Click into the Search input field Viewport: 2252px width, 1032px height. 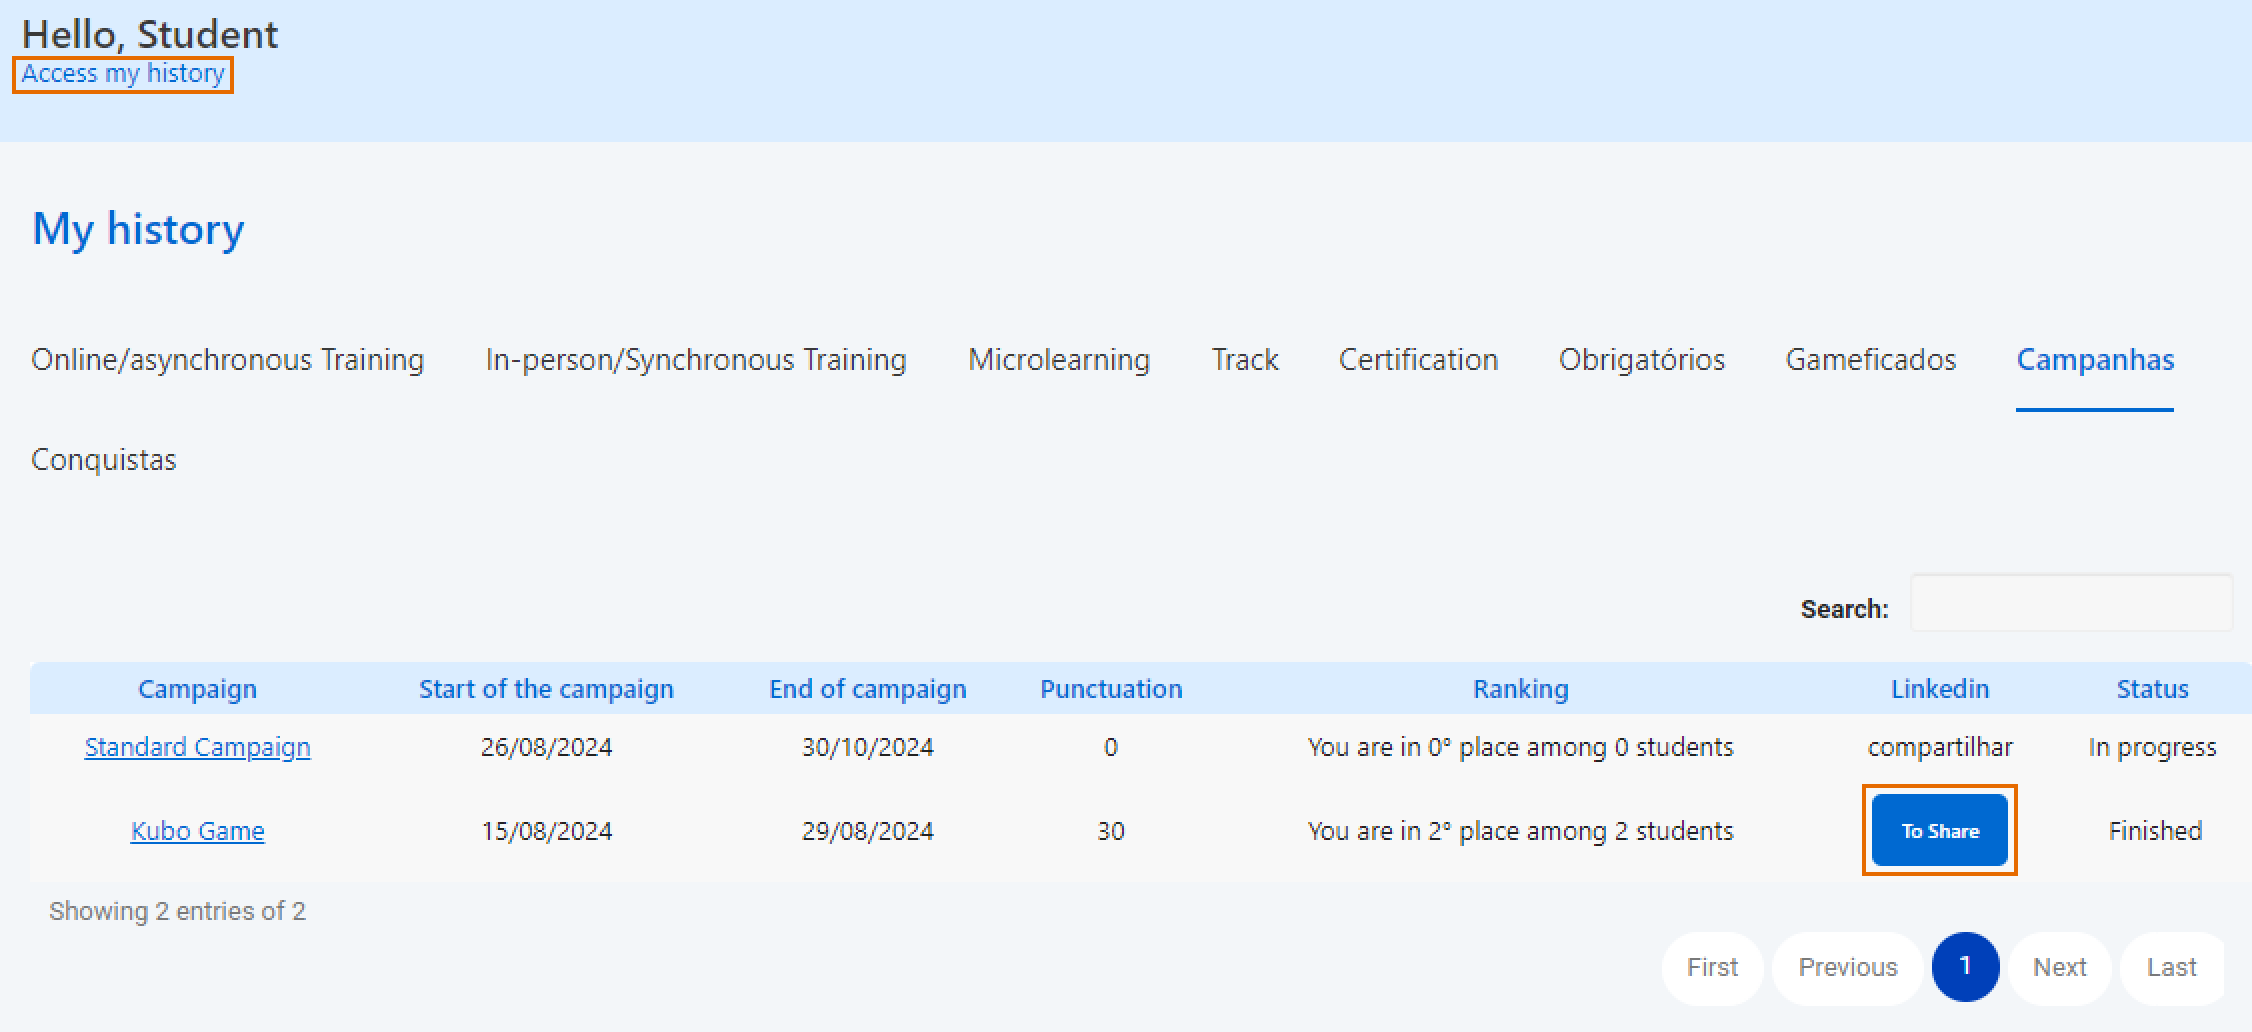[2070, 603]
